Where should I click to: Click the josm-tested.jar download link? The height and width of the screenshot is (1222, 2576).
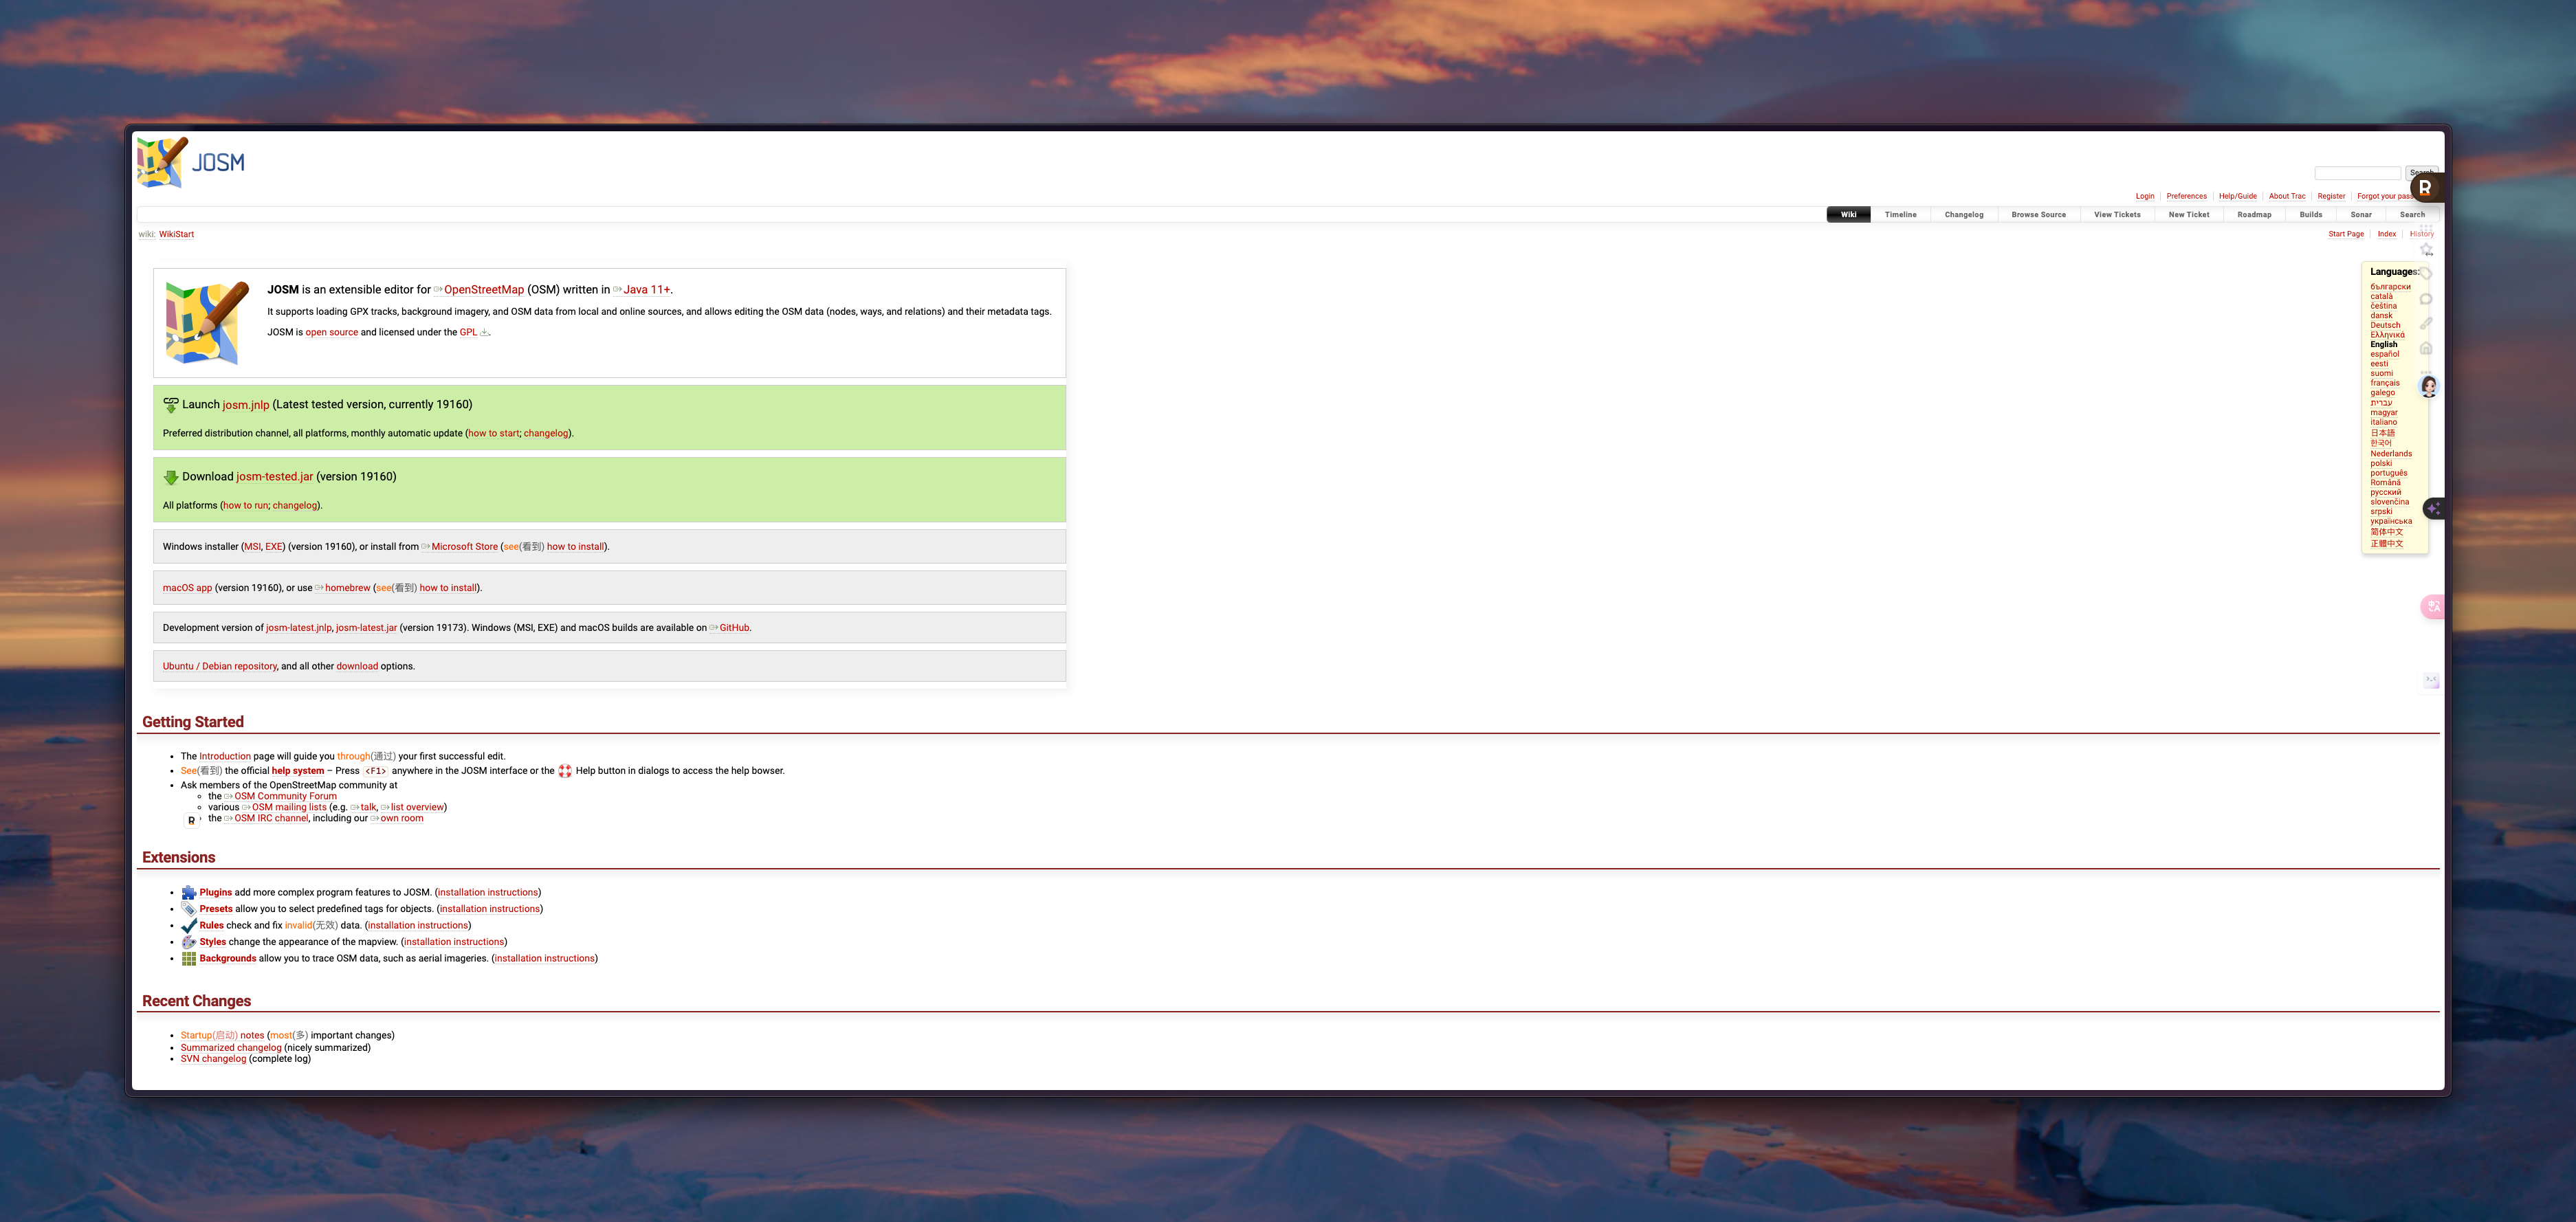coord(275,477)
